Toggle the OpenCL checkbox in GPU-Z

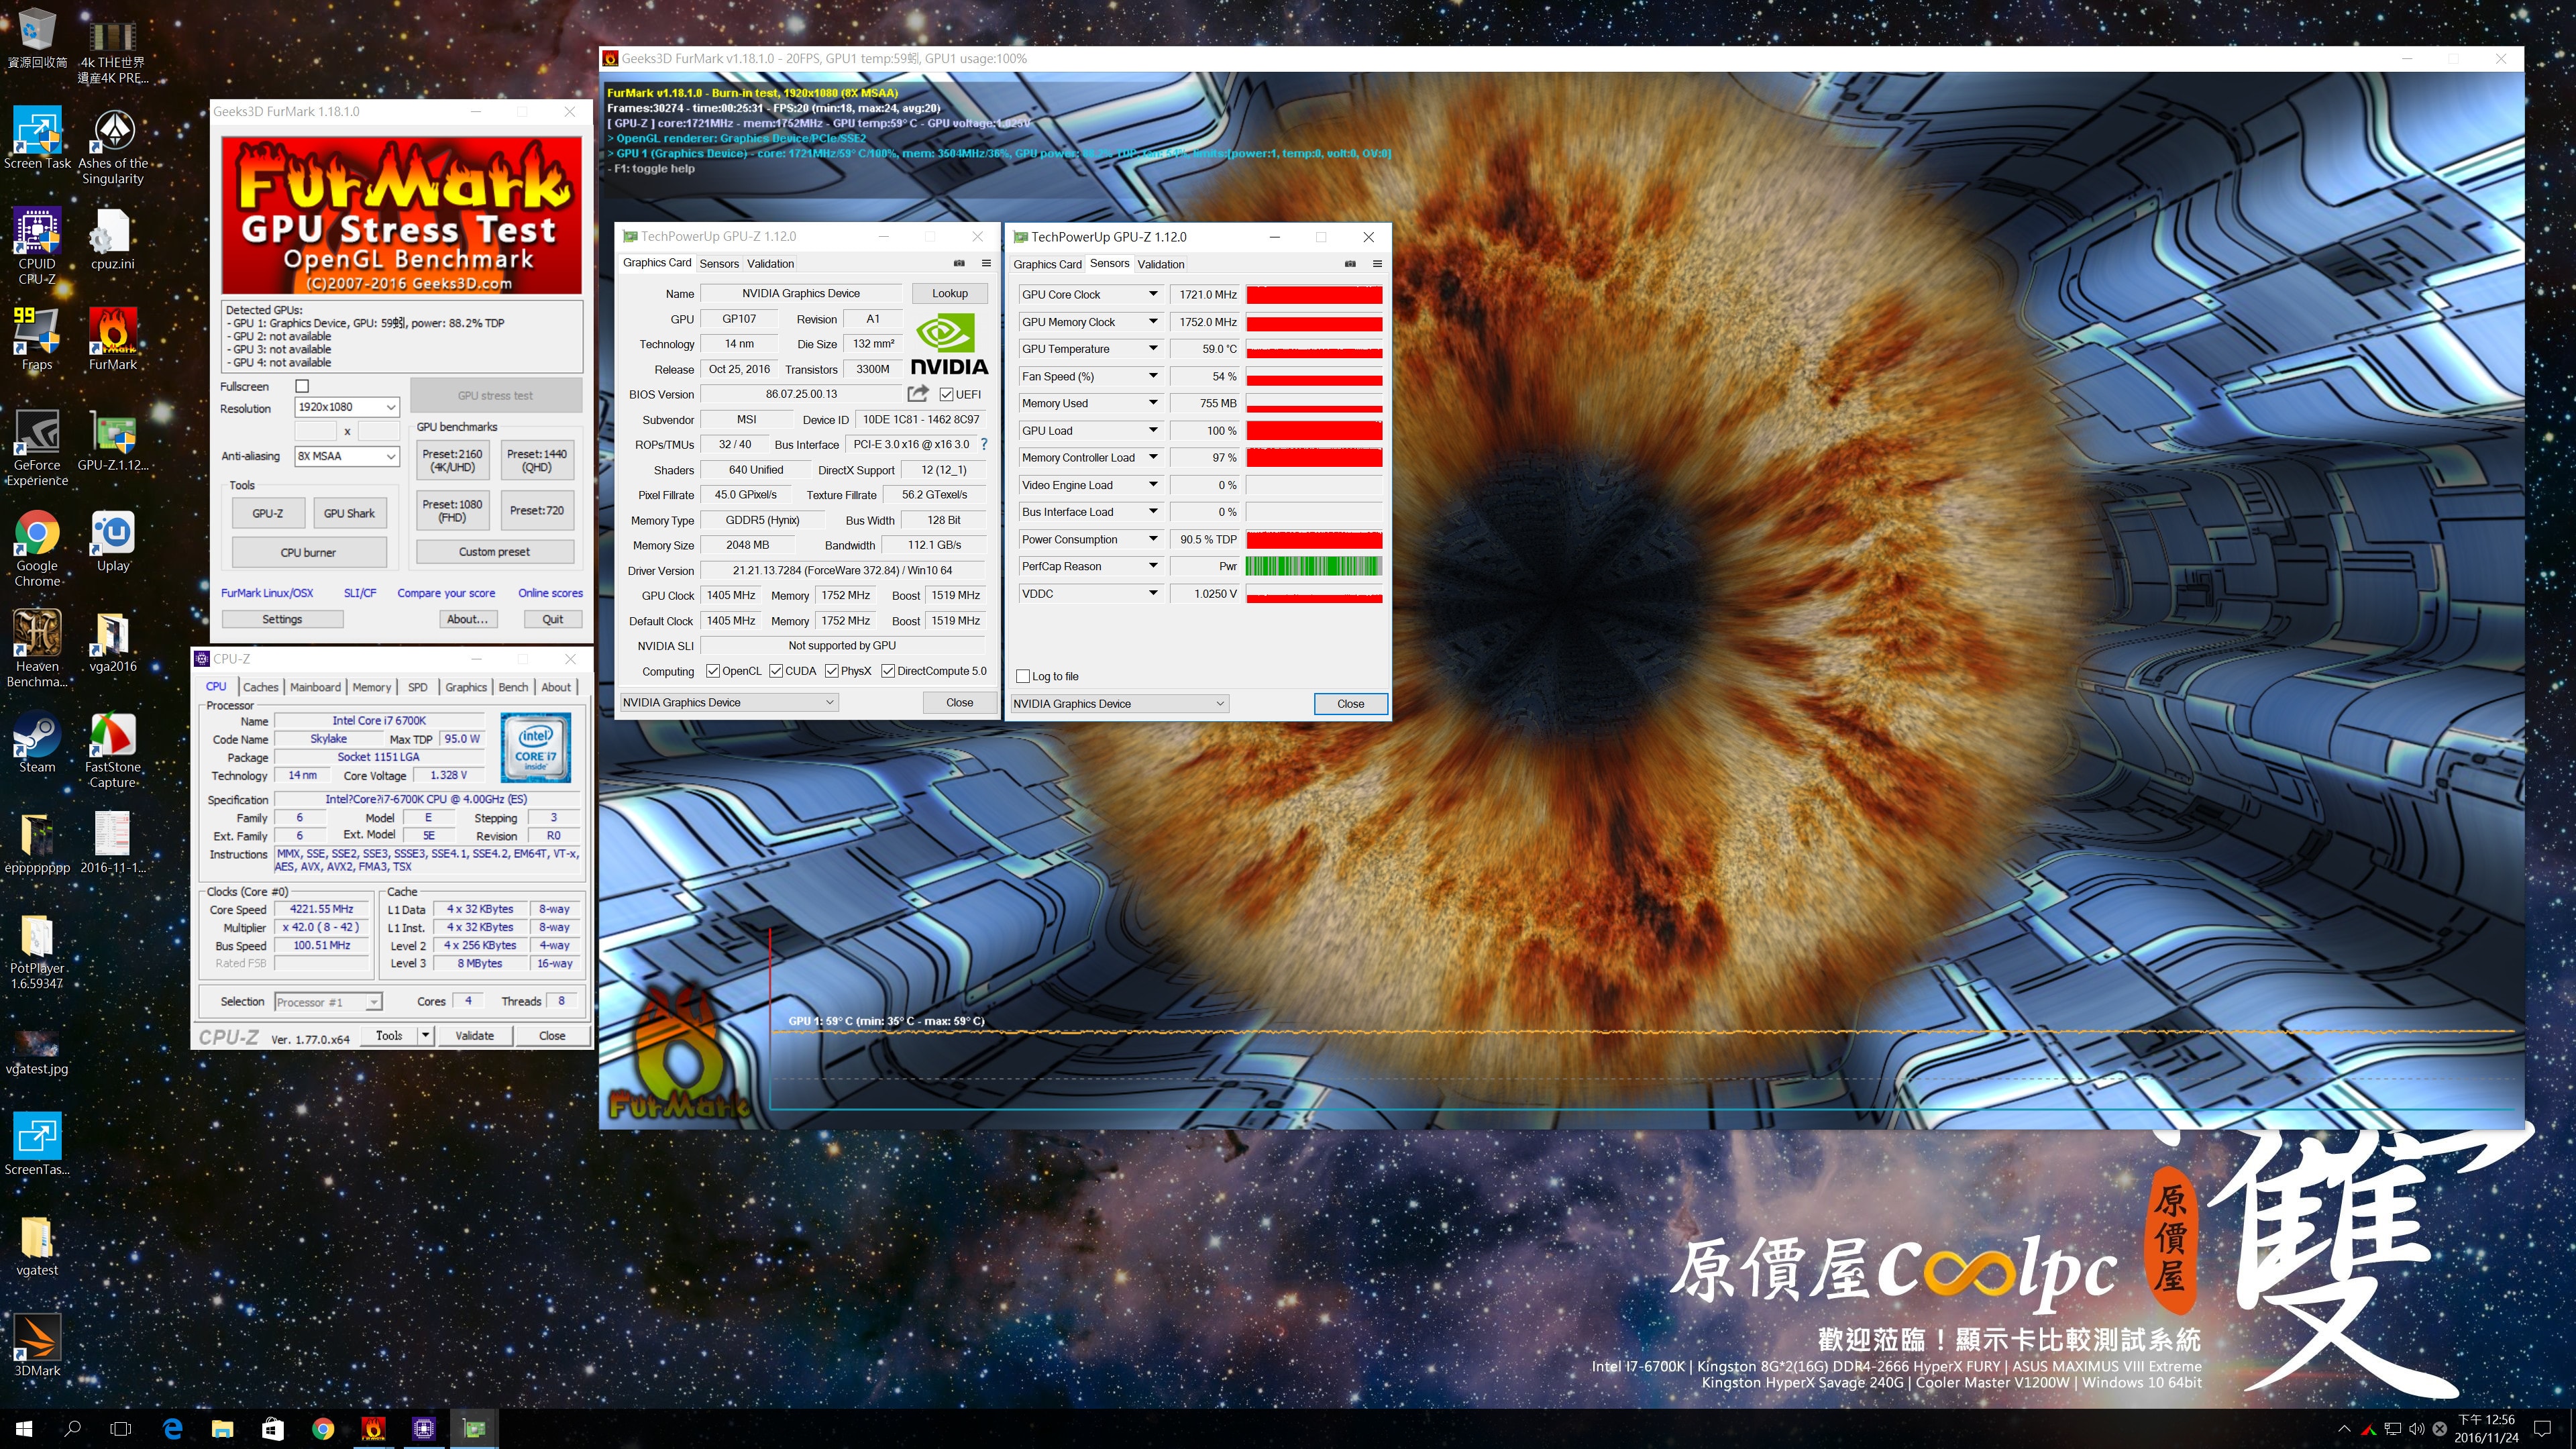713,671
